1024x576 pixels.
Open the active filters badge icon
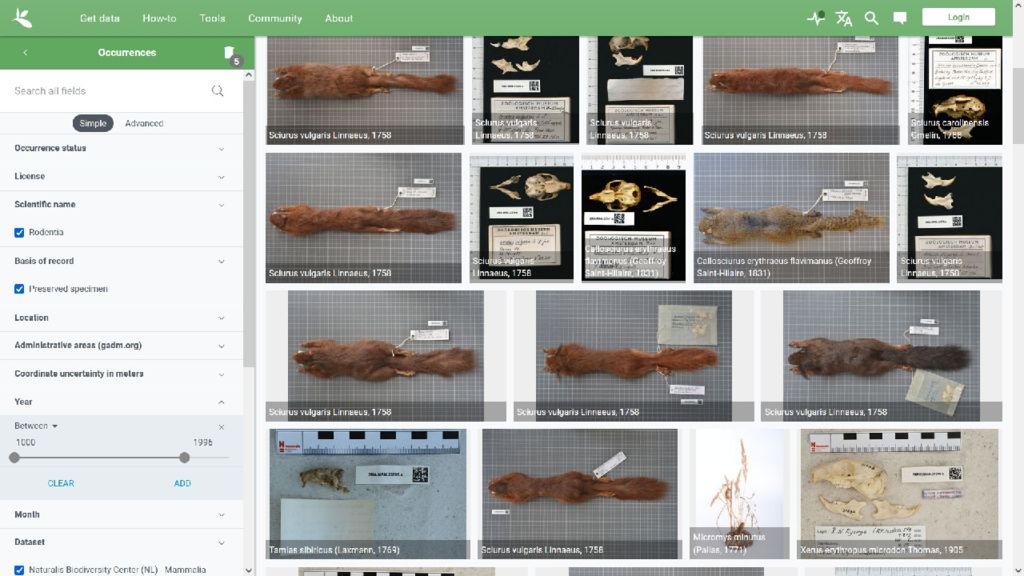pyautogui.click(x=231, y=55)
